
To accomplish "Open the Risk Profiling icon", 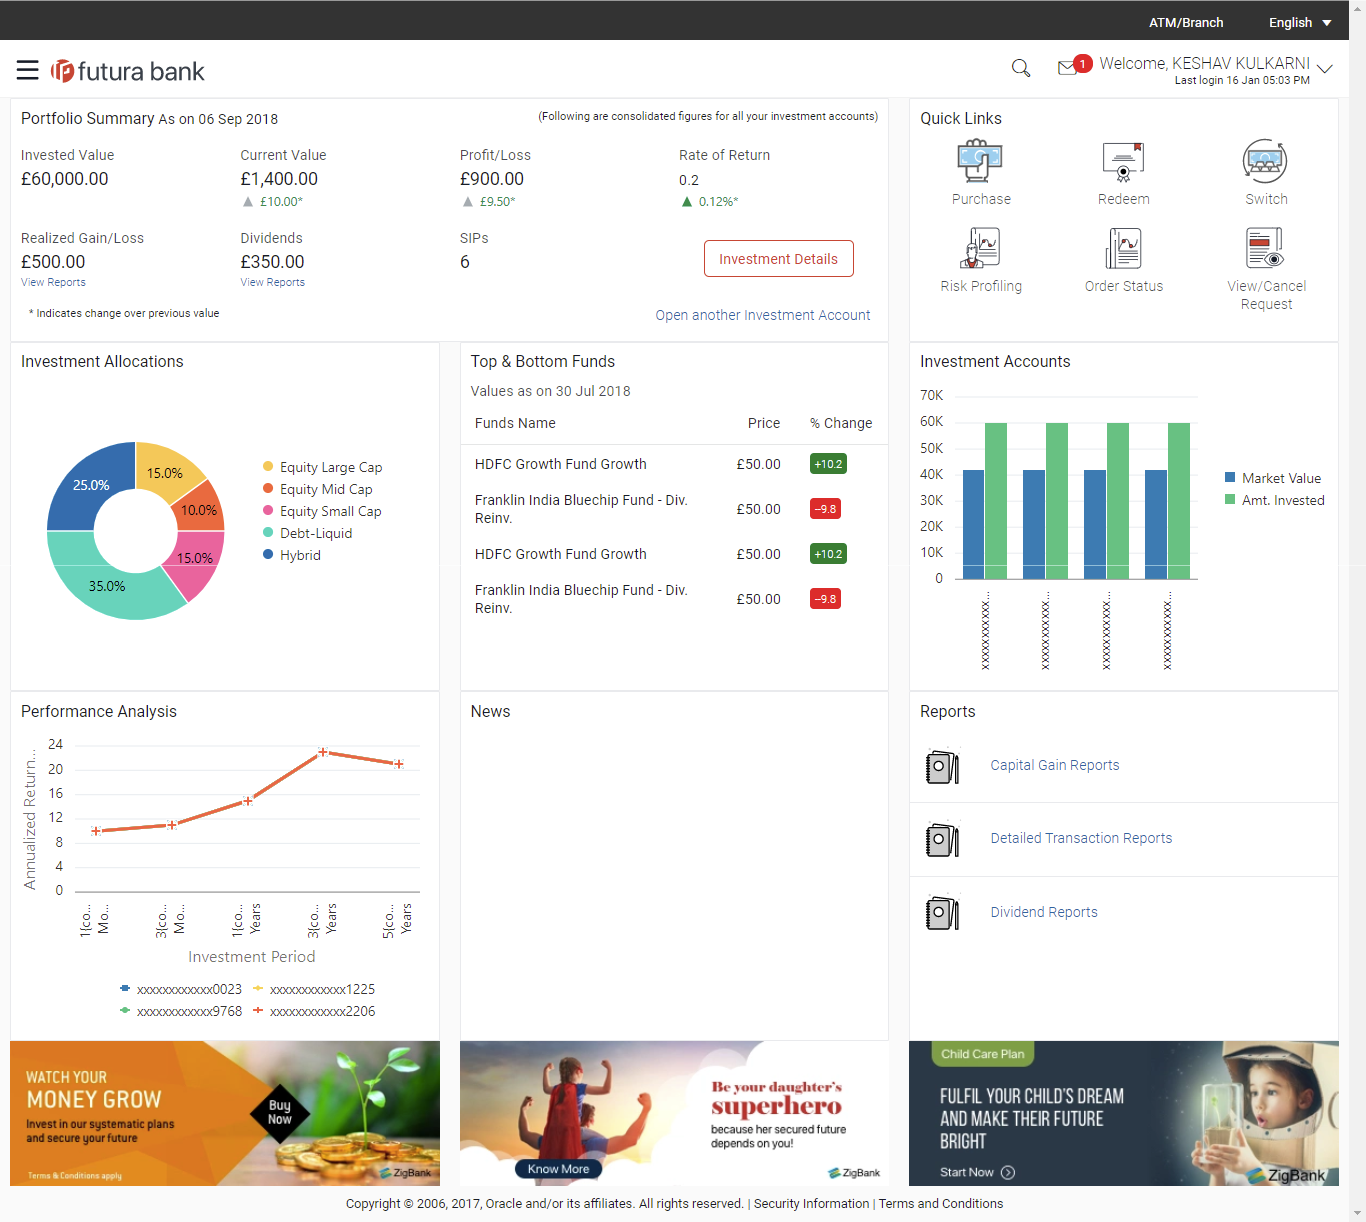I will [x=980, y=248].
